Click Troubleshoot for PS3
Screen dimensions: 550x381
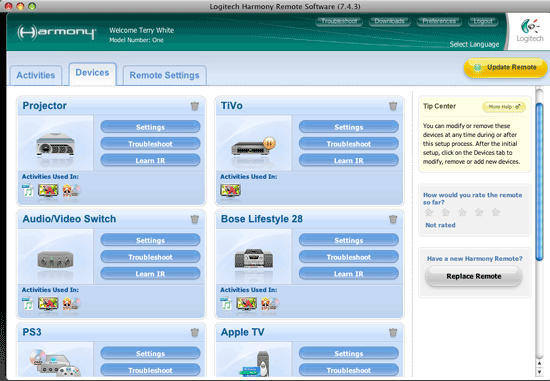pyautogui.click(x=150, y=370)
